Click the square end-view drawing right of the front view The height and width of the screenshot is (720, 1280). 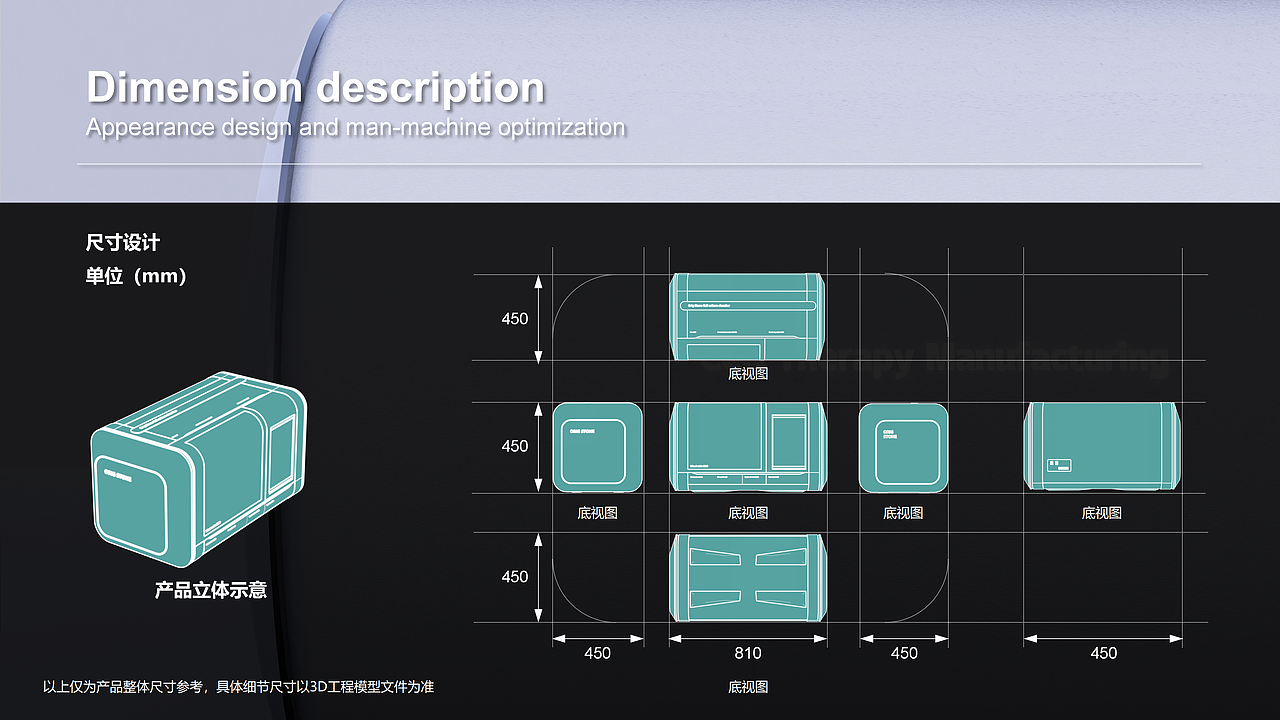pos(903,447)
